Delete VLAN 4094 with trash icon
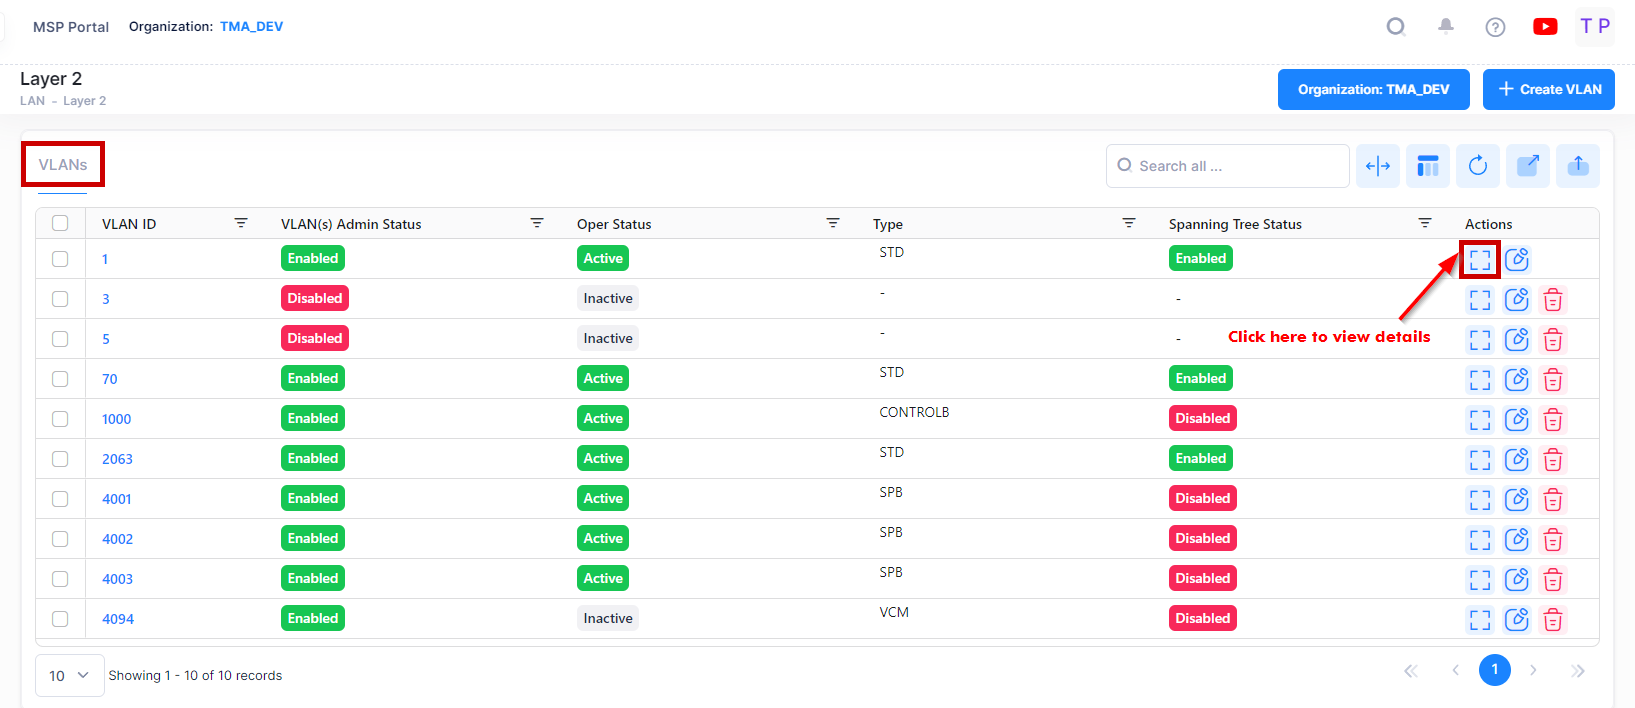This screenshot has height=708, width=1635. pos(1552,620)
